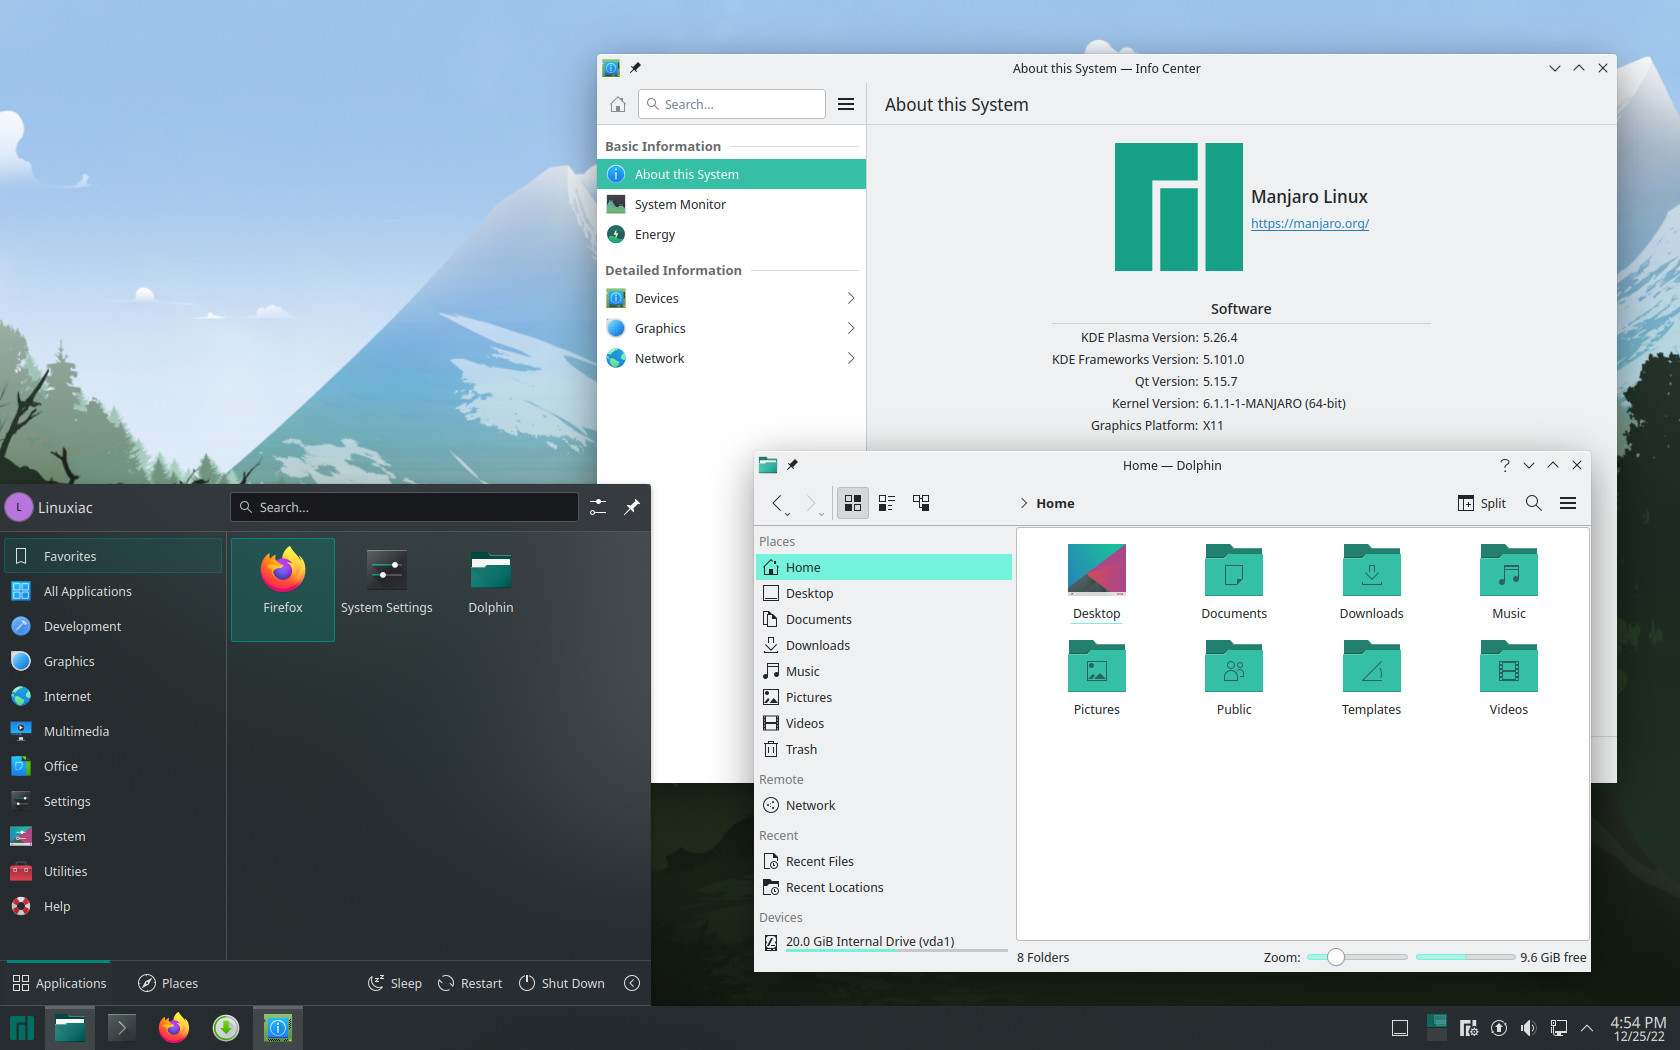Open the manjaro.org link
Image resolution: width=1680 pixels, height=1050 pixels.
pyautogui.click(x=1310, y=223)
